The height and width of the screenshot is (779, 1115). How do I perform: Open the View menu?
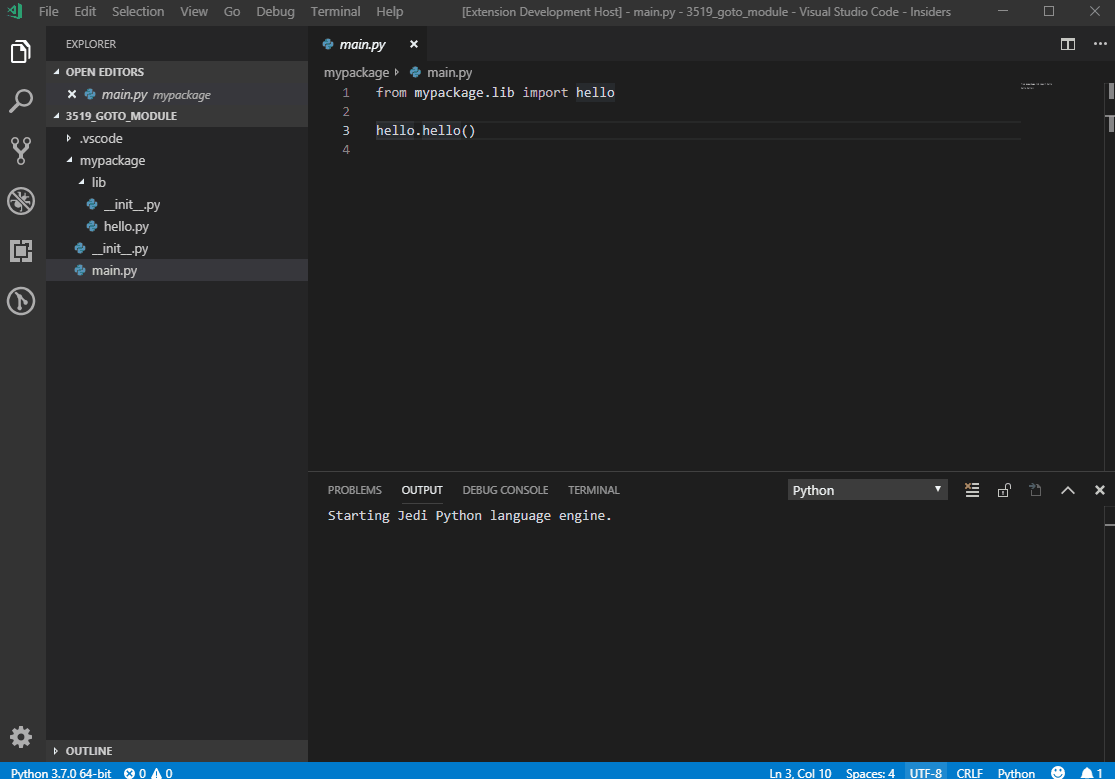(193, 11)
